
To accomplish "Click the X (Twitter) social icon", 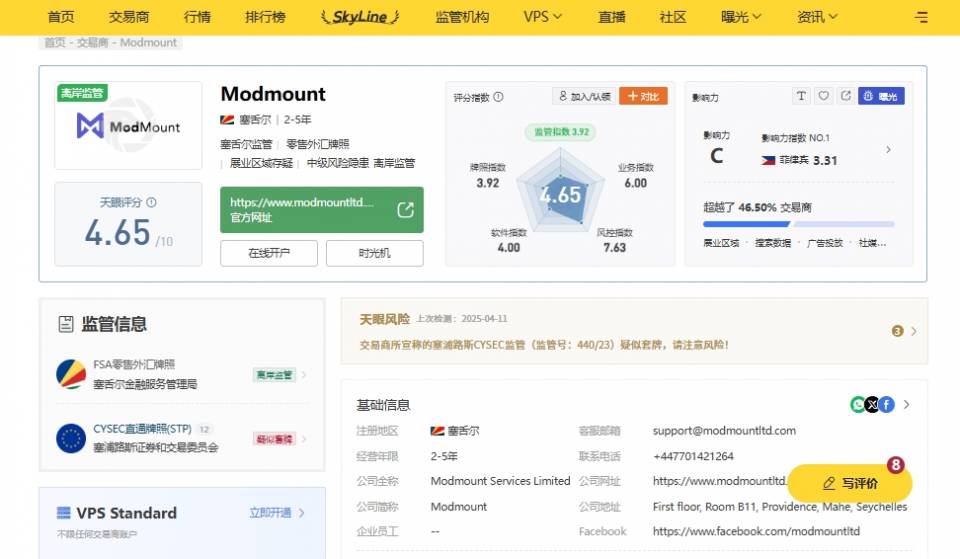I will [x=872, y=405].
